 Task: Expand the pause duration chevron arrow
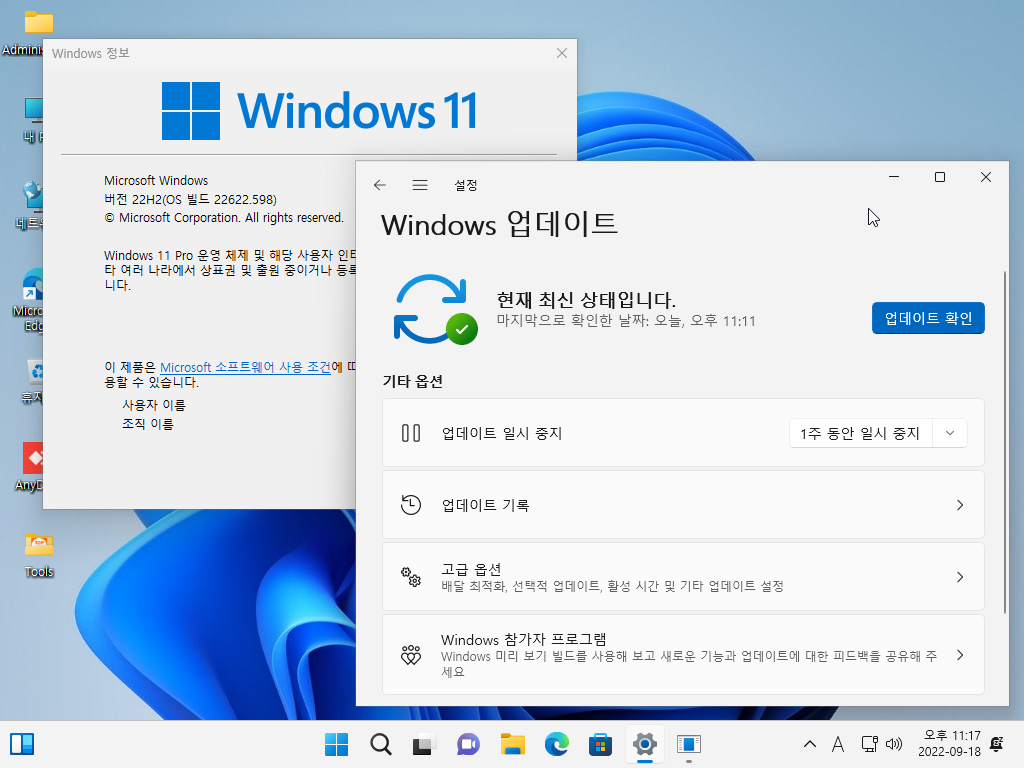coord(950,433)
